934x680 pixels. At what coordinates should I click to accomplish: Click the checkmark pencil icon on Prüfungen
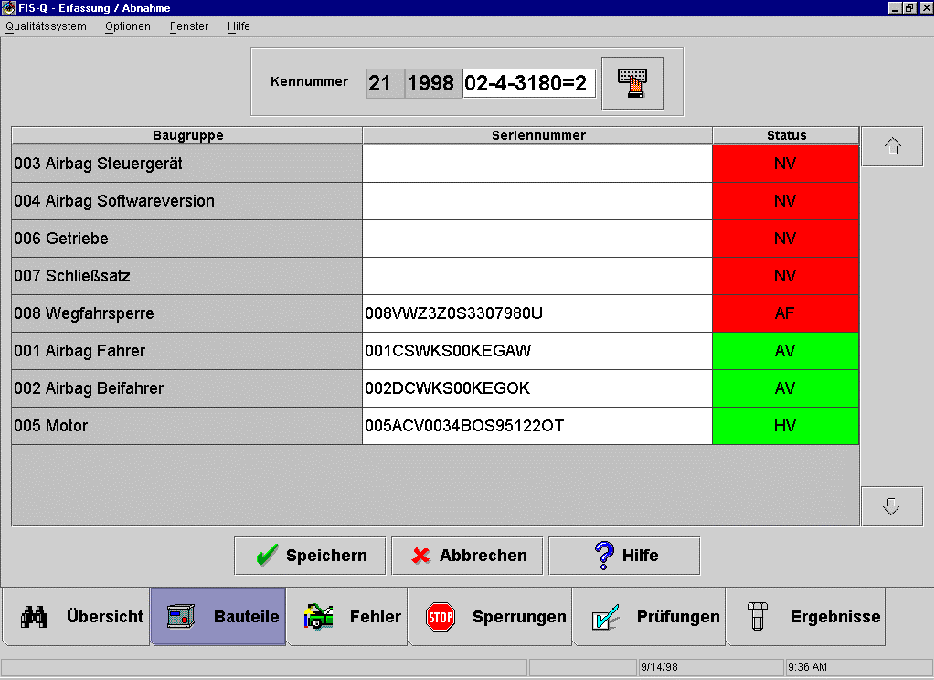tap(605, 616)
